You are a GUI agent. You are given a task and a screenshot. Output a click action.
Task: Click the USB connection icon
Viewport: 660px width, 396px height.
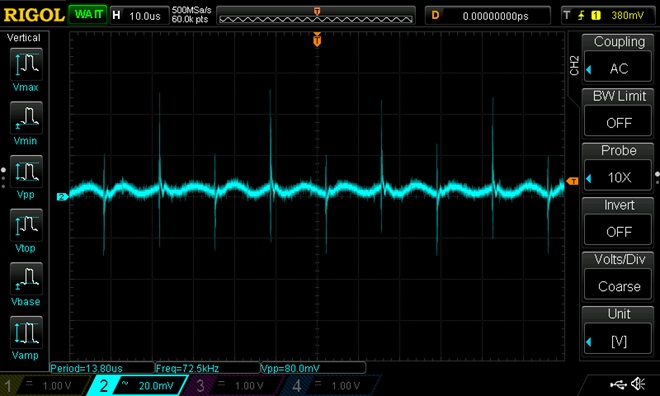(x=618, y=384)
